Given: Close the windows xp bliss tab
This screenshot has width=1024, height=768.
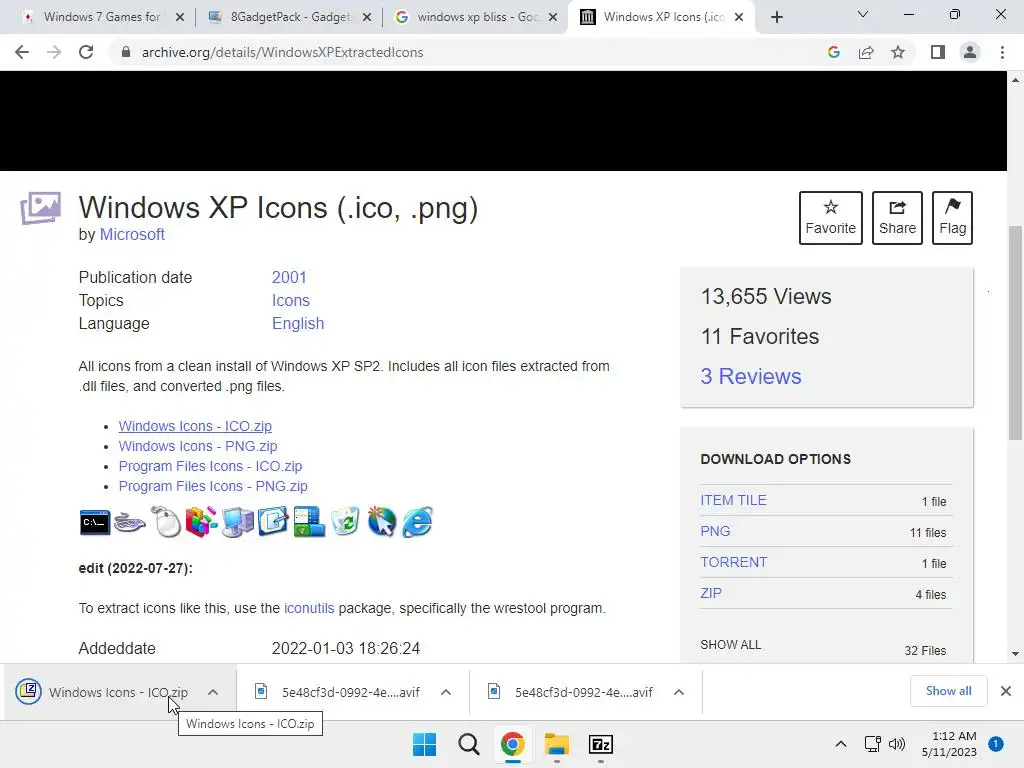Looking at the screenshot, I should coord(553,18).
